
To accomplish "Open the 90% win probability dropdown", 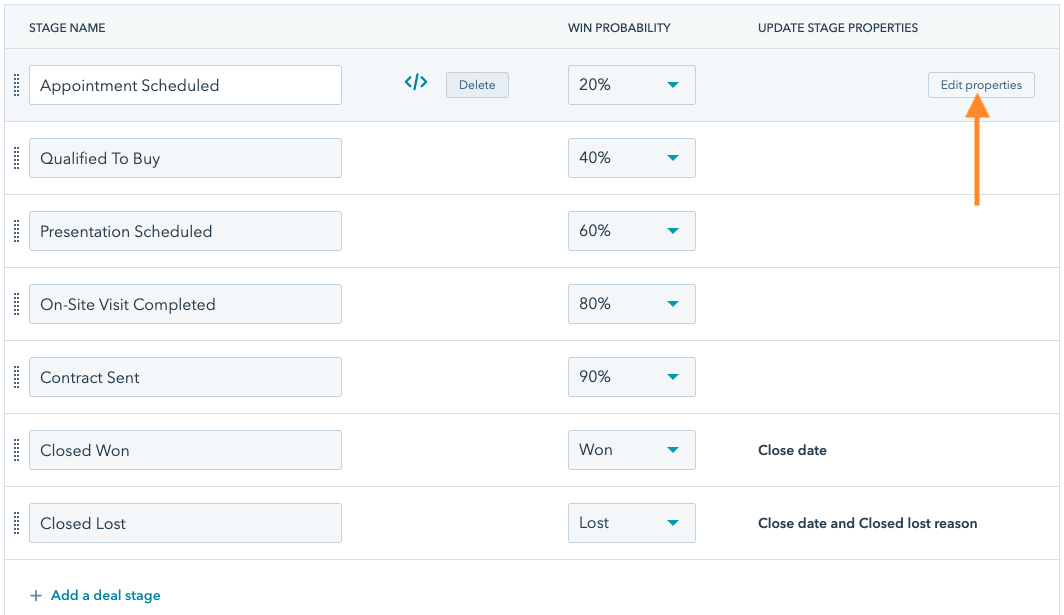I will (x=631, y=377).
